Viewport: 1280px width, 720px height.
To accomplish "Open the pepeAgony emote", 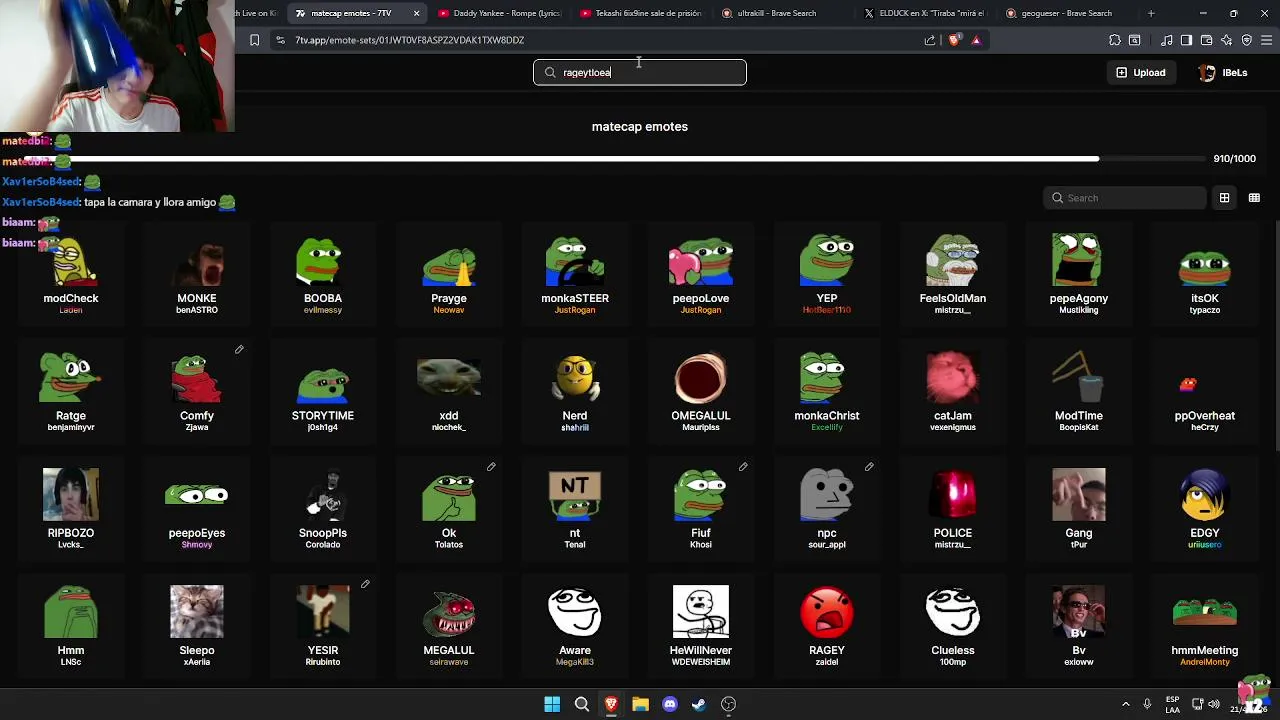I will coord(1079,275).
